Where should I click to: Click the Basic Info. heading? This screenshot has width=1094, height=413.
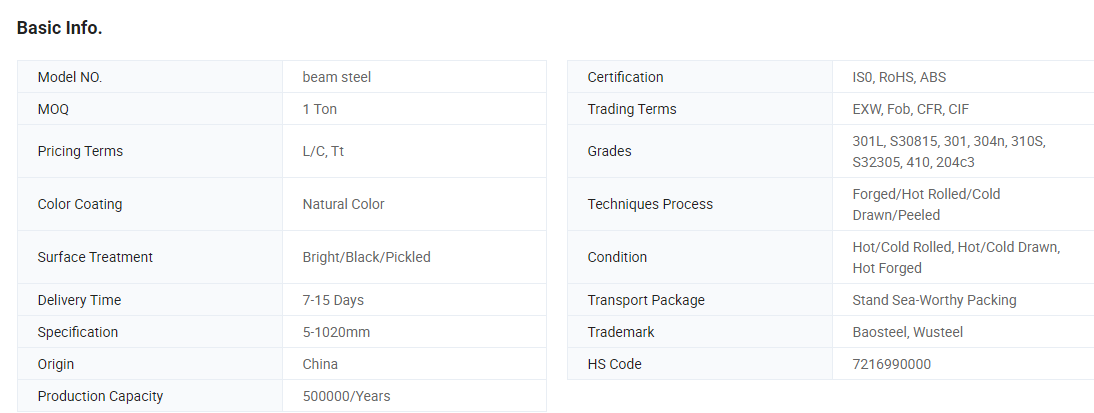click(x=59, y=28)
